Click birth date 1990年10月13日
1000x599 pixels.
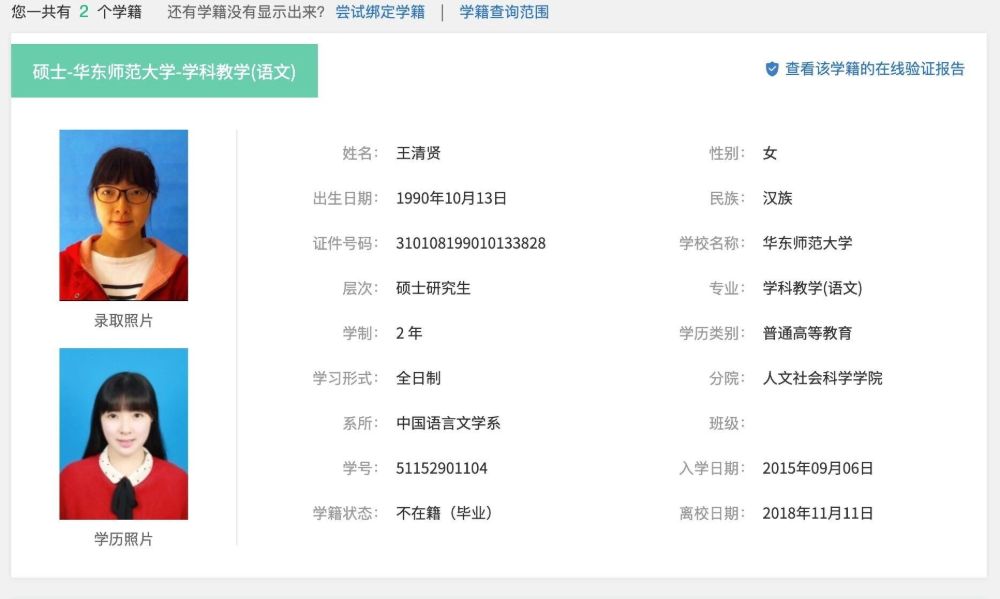pyautogui.click(x=451, y=198)
